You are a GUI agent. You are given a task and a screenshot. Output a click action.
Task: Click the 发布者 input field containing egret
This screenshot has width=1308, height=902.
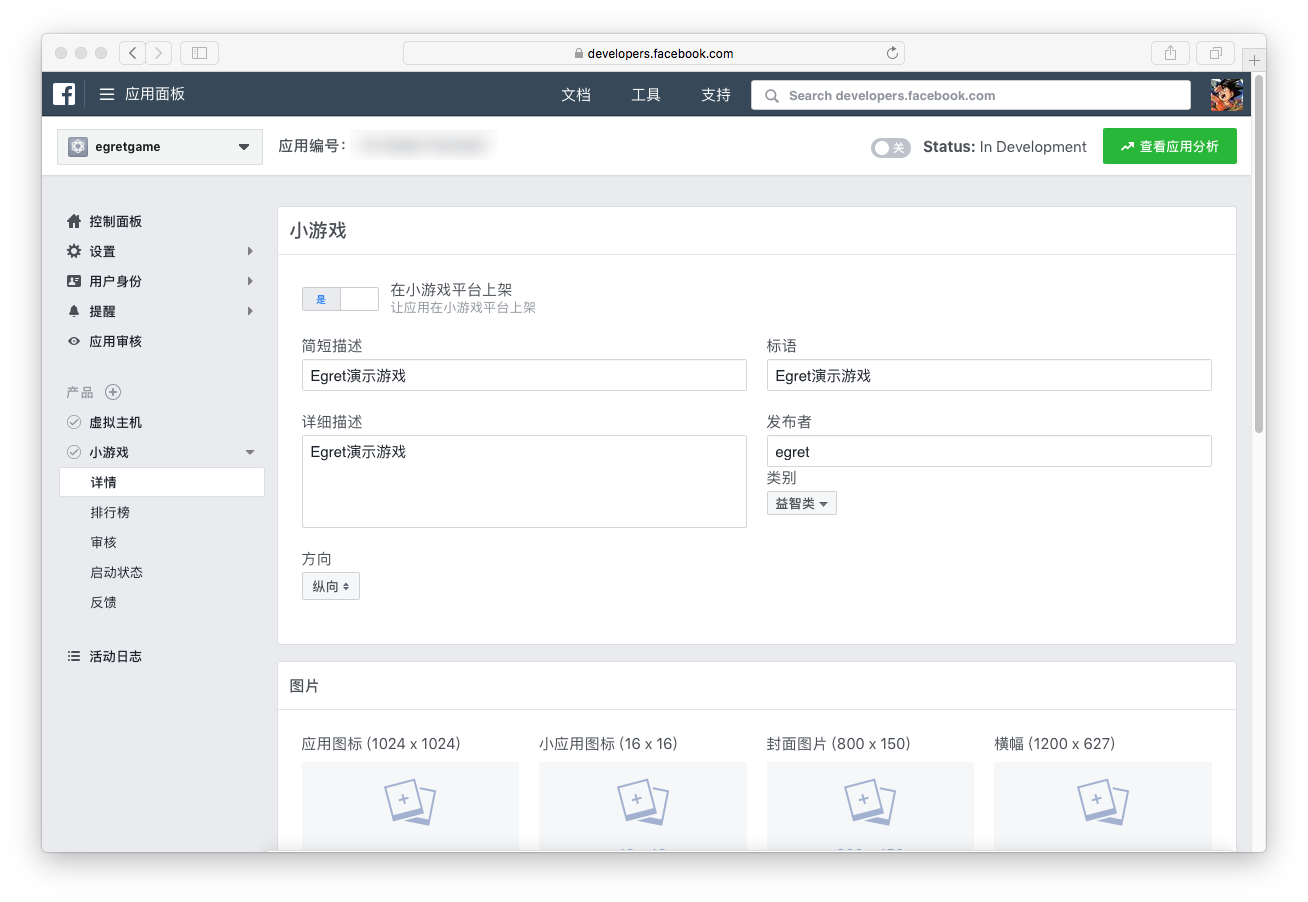[x=988, y=451]
